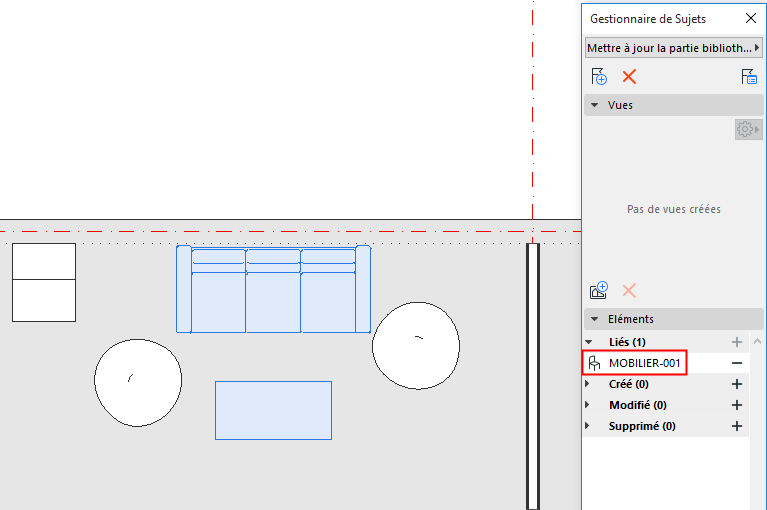Click the plus icon next to Modifié
767x510 pixels.
point(737,405)
